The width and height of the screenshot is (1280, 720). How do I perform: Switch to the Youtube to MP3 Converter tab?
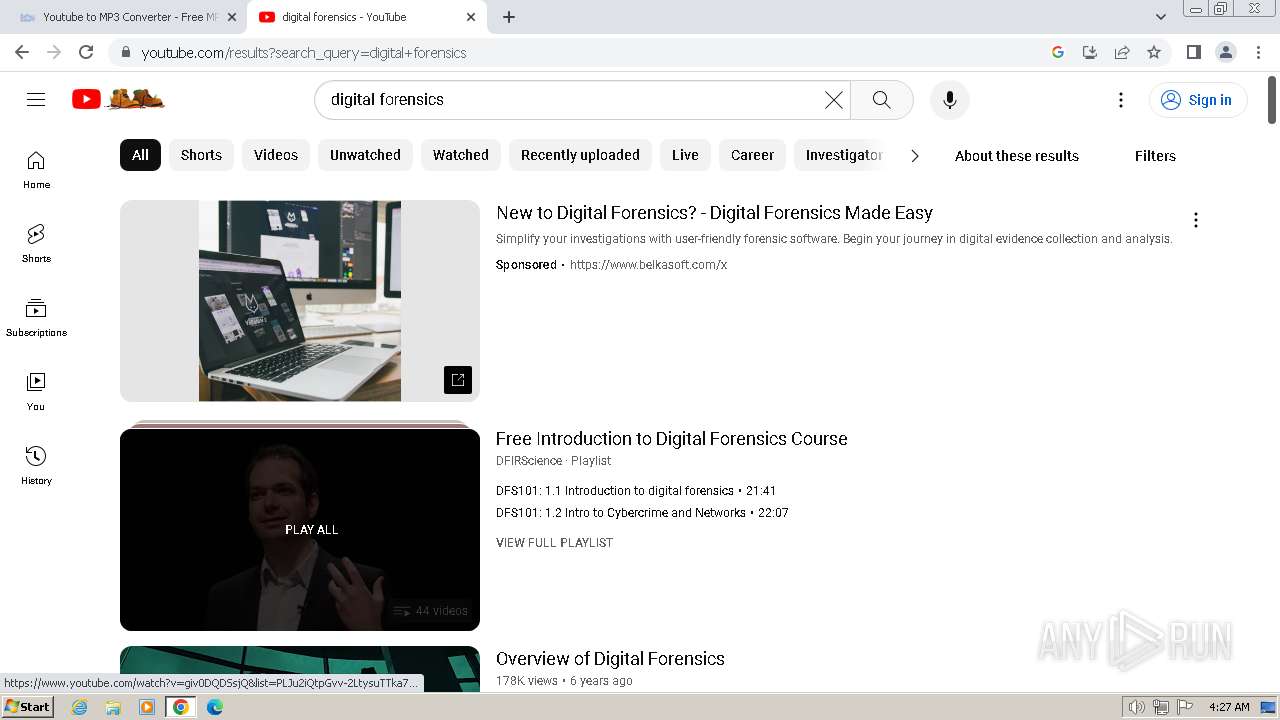(128, 17)
